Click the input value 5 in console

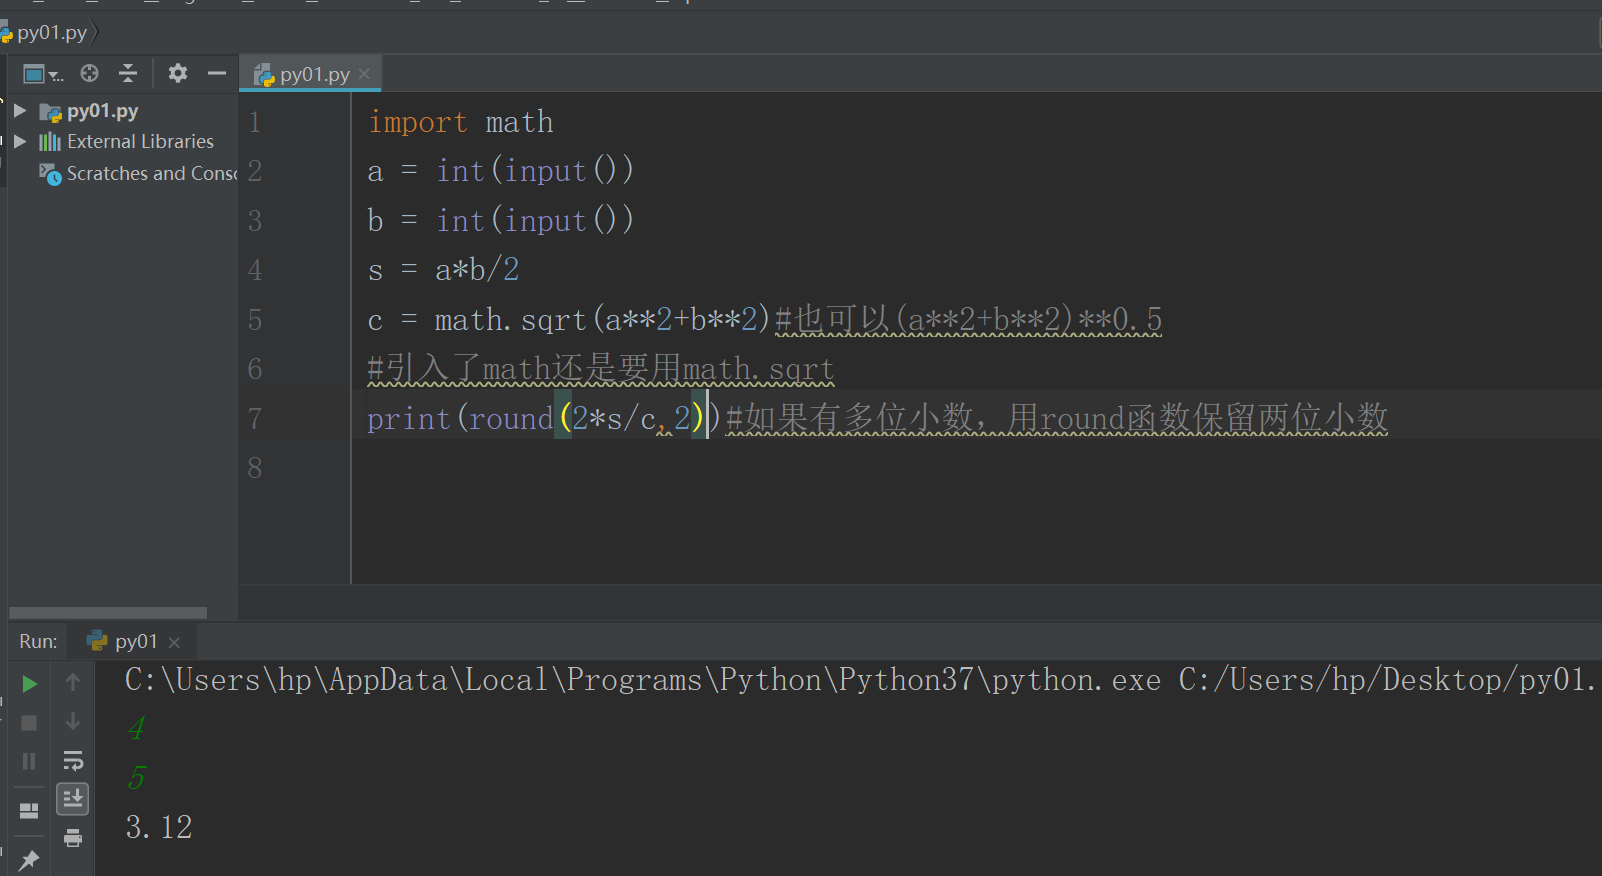coord(137,777)
